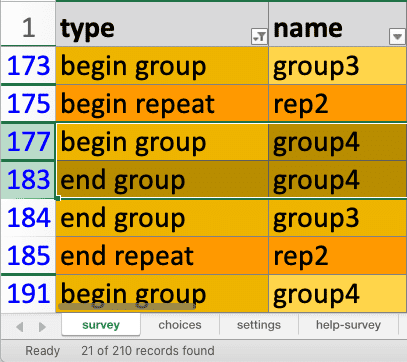Viewport: 407px width, 362px height.
Task: Select the group3 cell in row 184
Action: [338, 218]
